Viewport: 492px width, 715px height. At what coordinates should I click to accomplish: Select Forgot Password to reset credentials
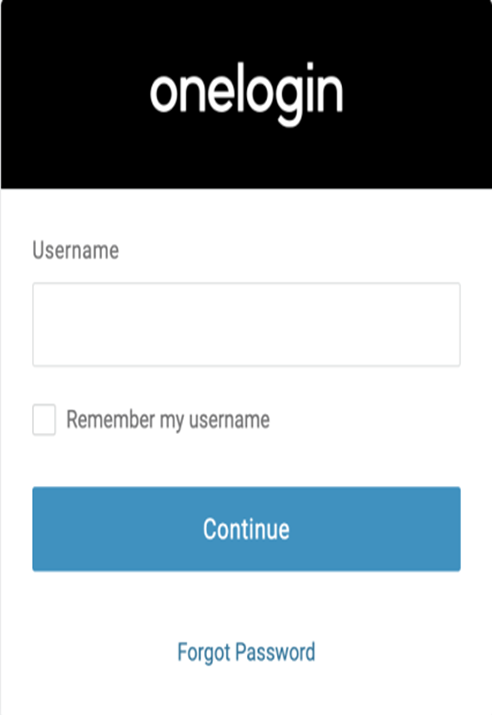click(246, 652)
